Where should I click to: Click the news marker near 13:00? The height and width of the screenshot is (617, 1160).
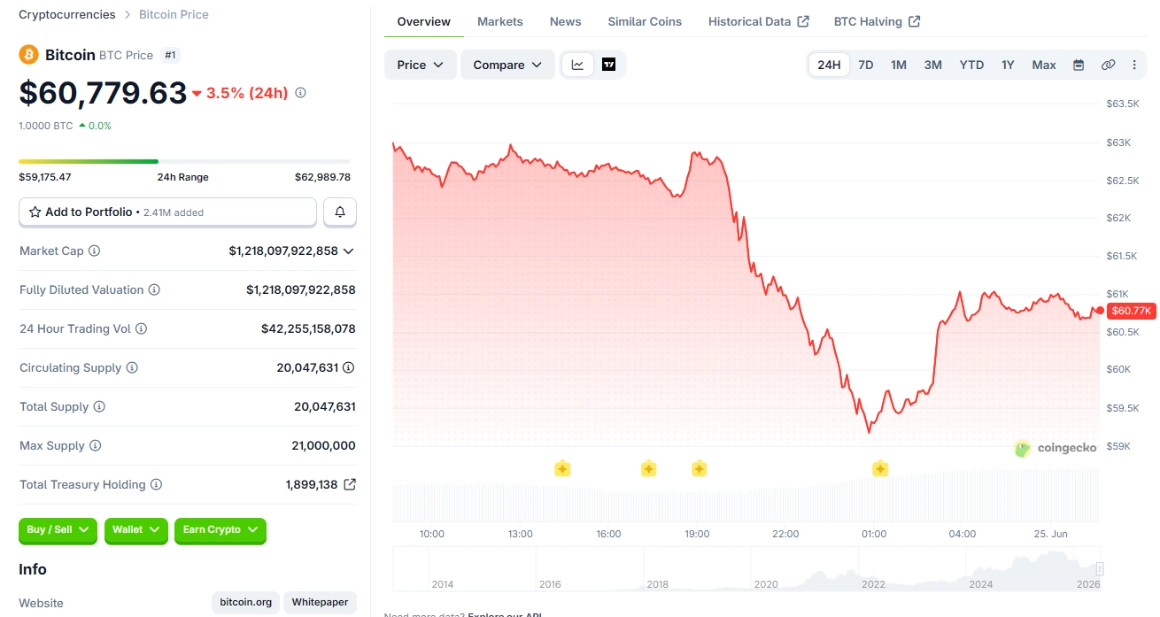562,468
